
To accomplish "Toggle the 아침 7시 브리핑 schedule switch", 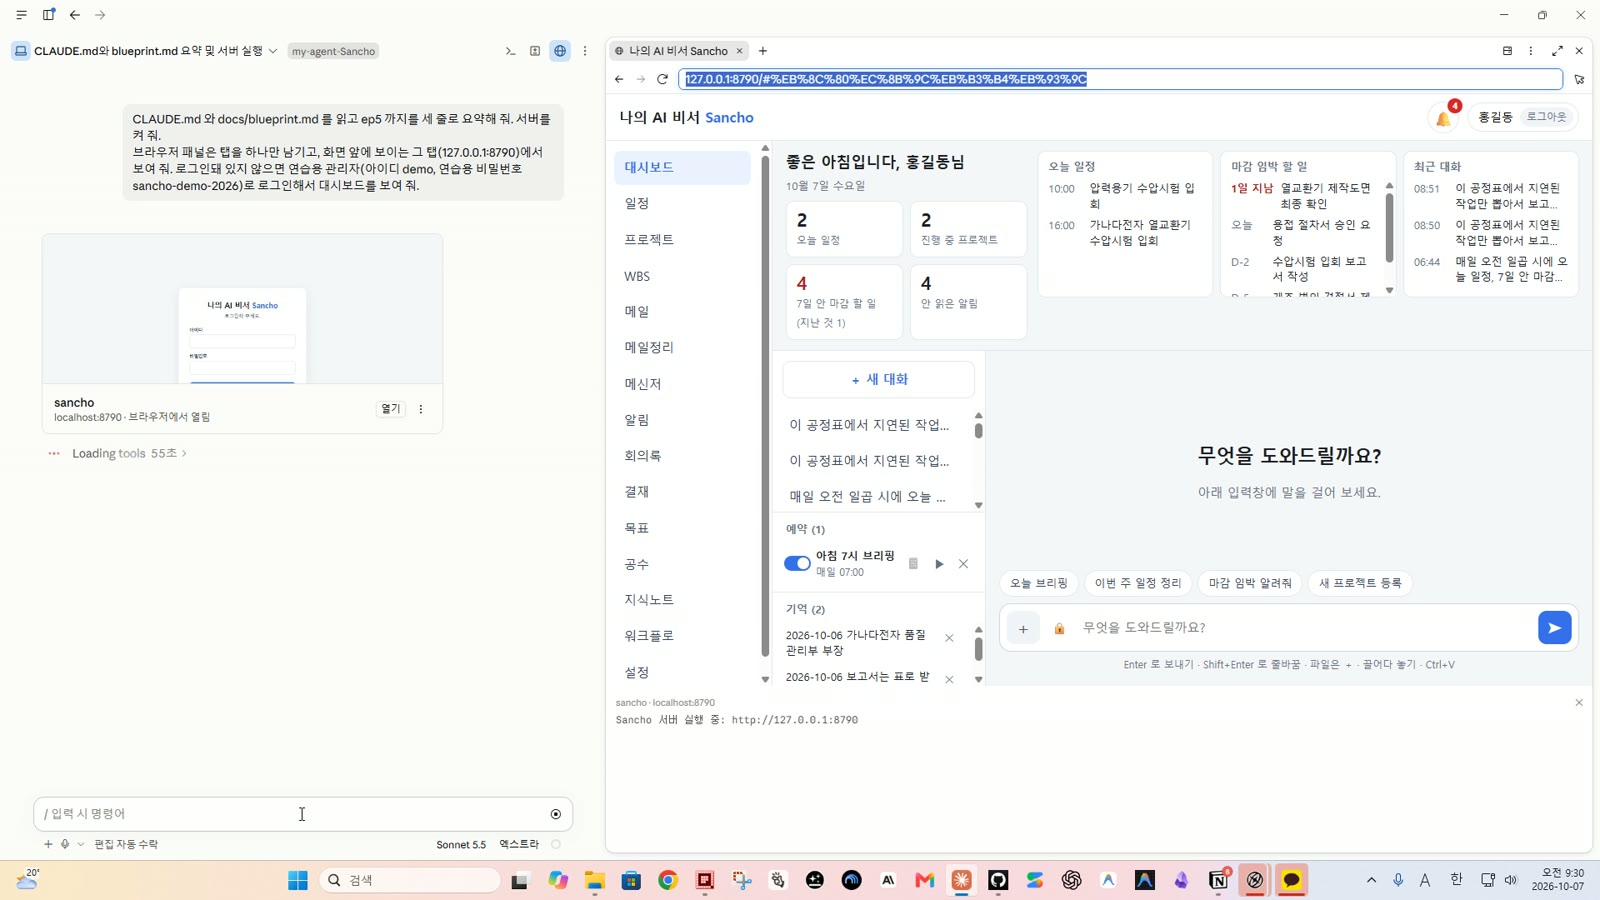I will 797,564.
